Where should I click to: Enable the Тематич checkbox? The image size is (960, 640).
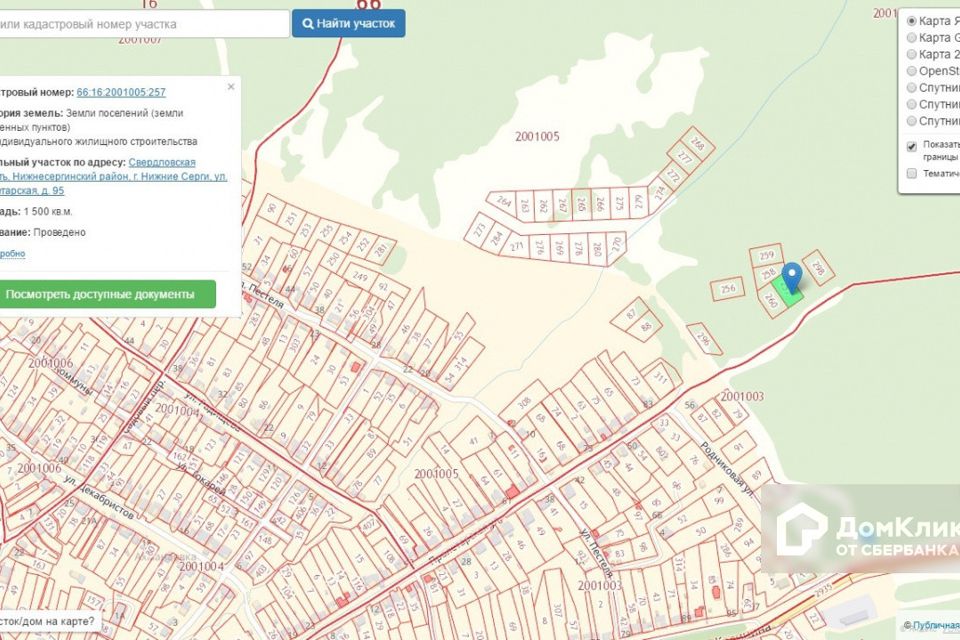[x=911, y=173]
